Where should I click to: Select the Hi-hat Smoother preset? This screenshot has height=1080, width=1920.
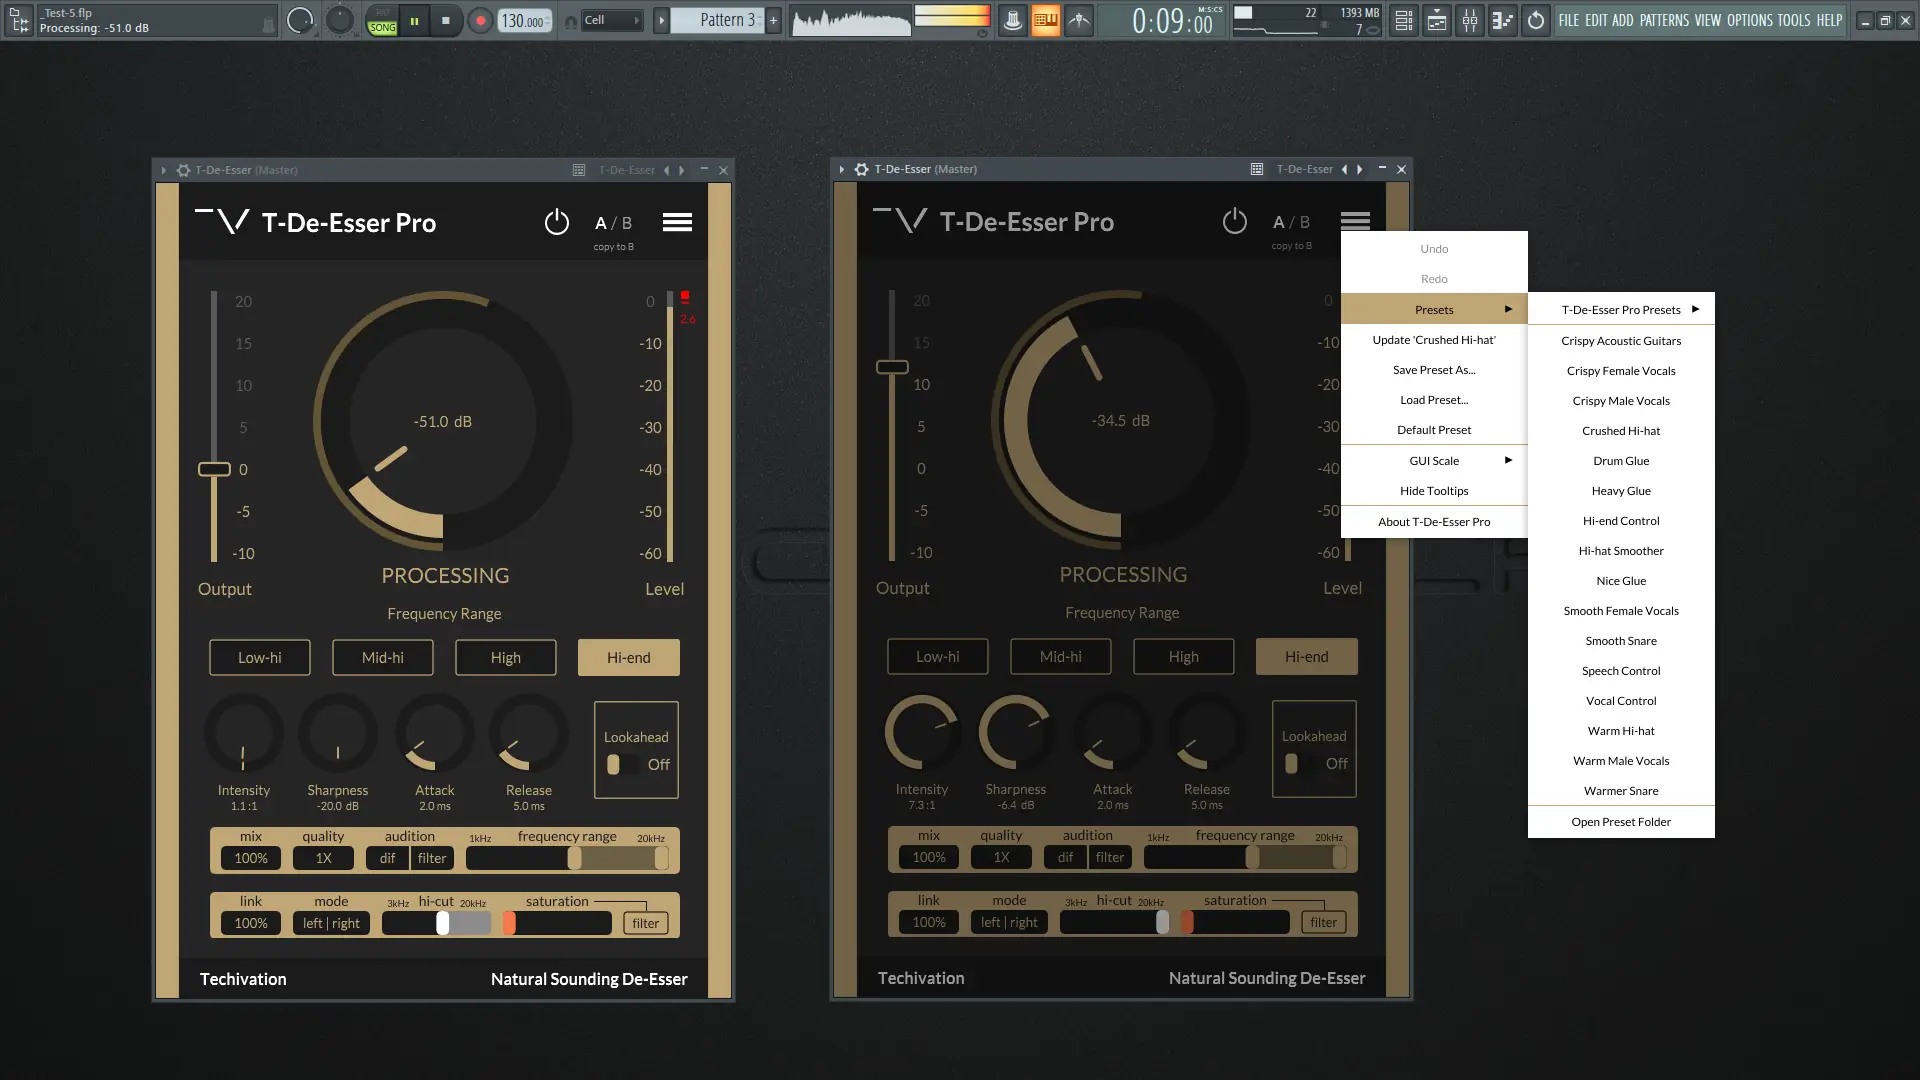click(x=1621, y=551)
